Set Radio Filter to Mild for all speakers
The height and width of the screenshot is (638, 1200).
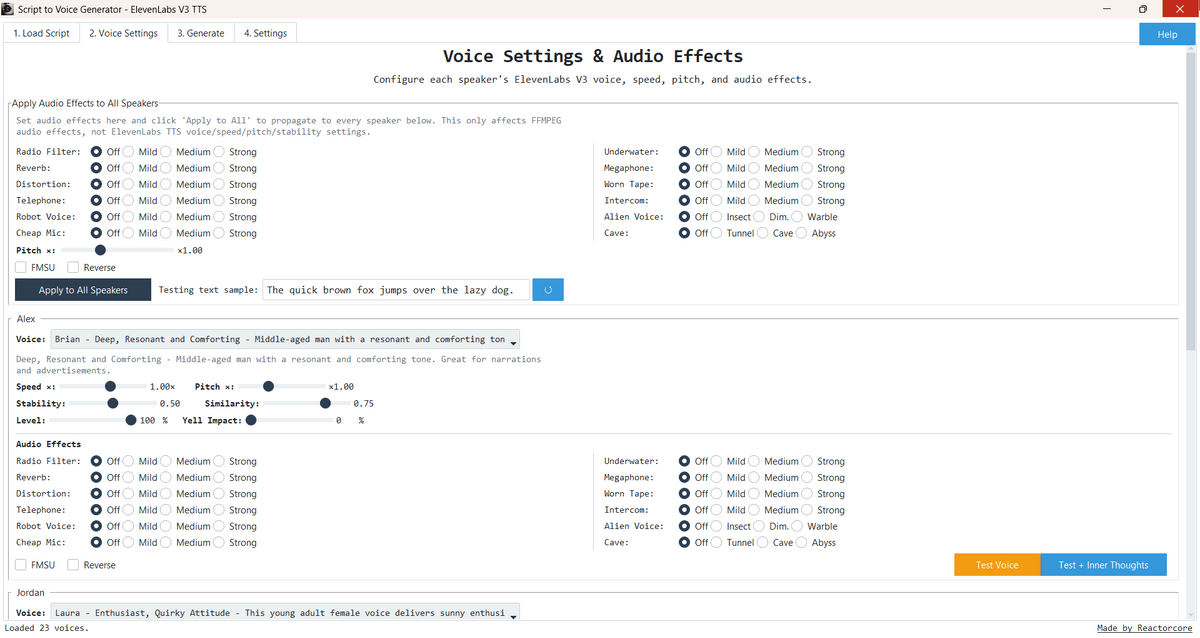click(x=129, y=152)
